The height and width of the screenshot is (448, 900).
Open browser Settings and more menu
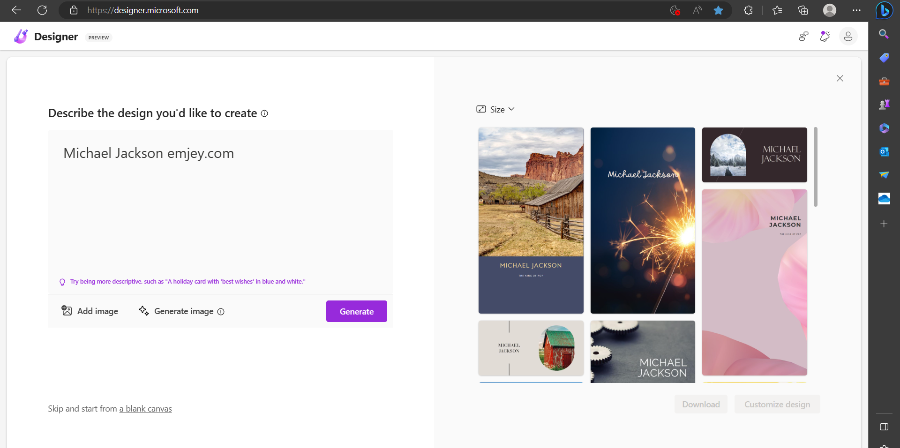coord(856,10)
